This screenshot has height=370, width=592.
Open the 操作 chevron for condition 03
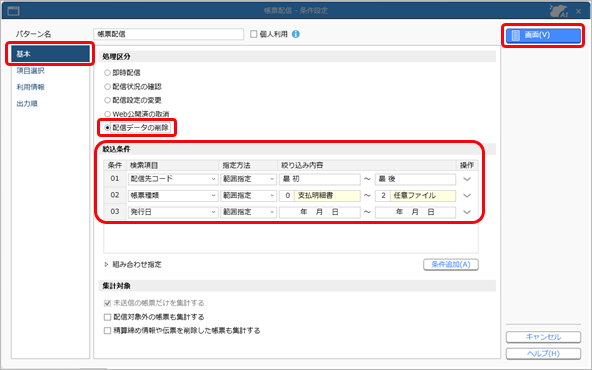point(467,212)
